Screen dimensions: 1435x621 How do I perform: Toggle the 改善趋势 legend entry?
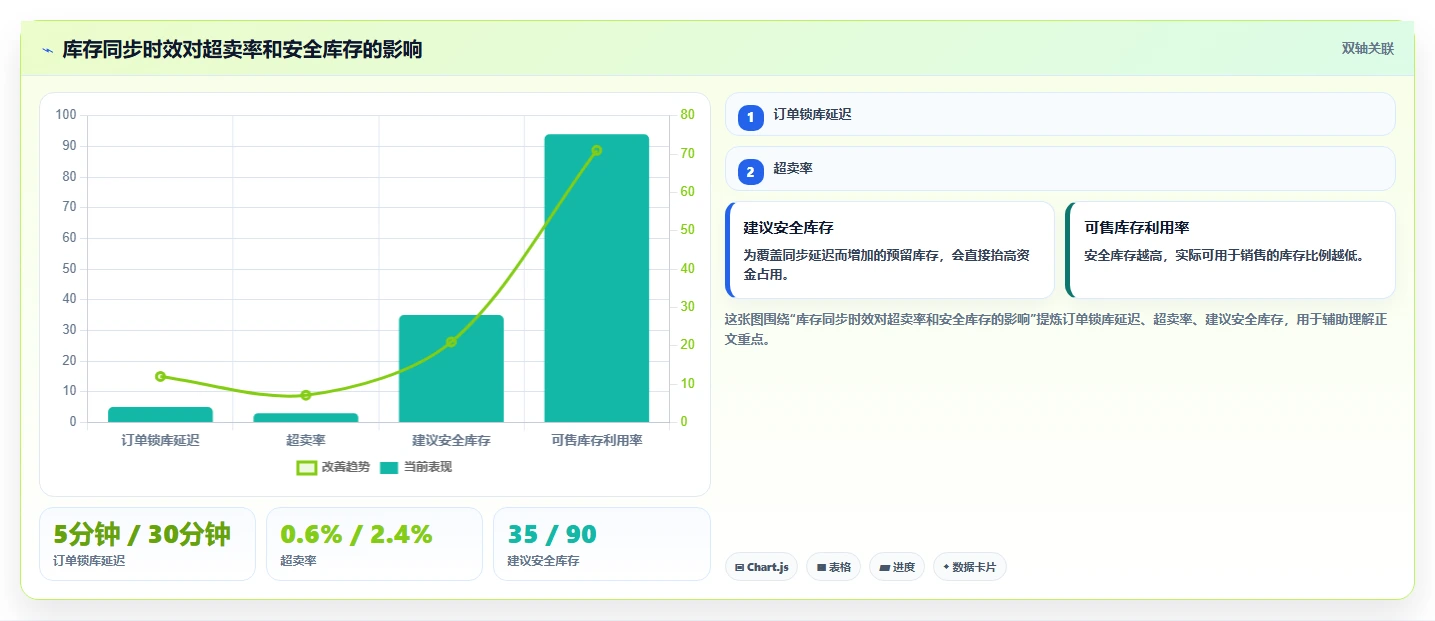click(x=333, y=467)
